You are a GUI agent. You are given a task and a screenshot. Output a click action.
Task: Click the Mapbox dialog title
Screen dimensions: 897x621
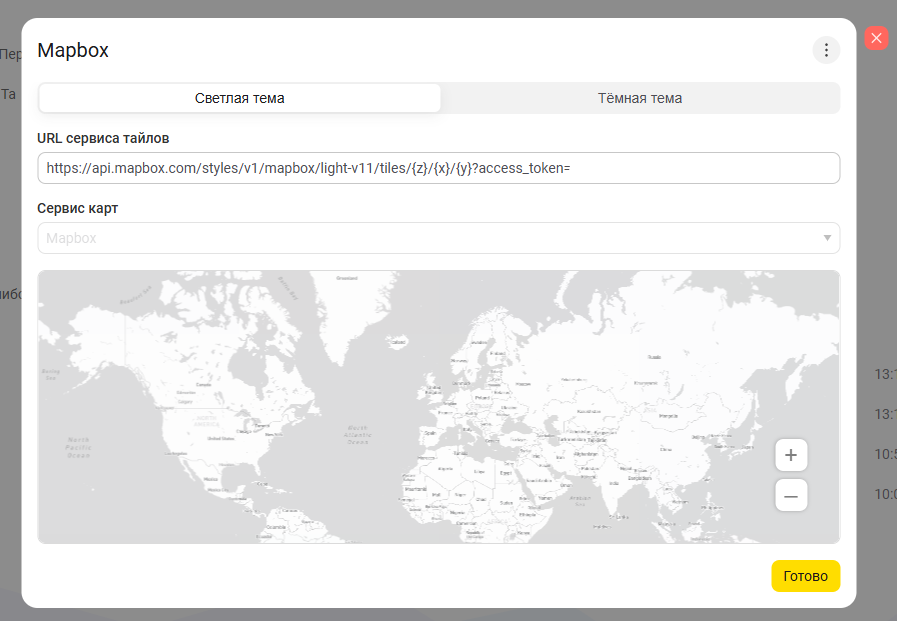pyautogui.click(x=73, y=50)
